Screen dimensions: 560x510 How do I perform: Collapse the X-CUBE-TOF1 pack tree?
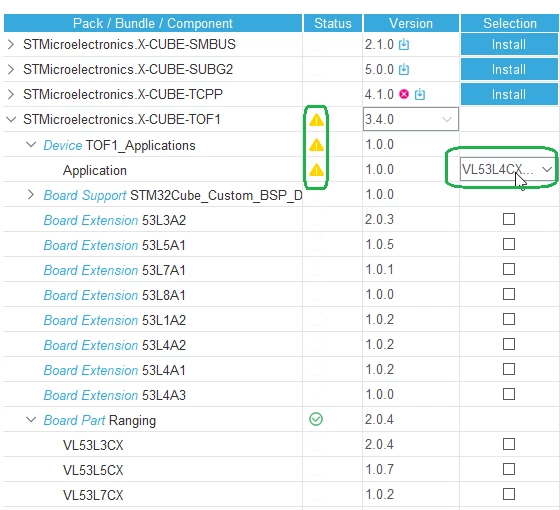coord(11,119)
